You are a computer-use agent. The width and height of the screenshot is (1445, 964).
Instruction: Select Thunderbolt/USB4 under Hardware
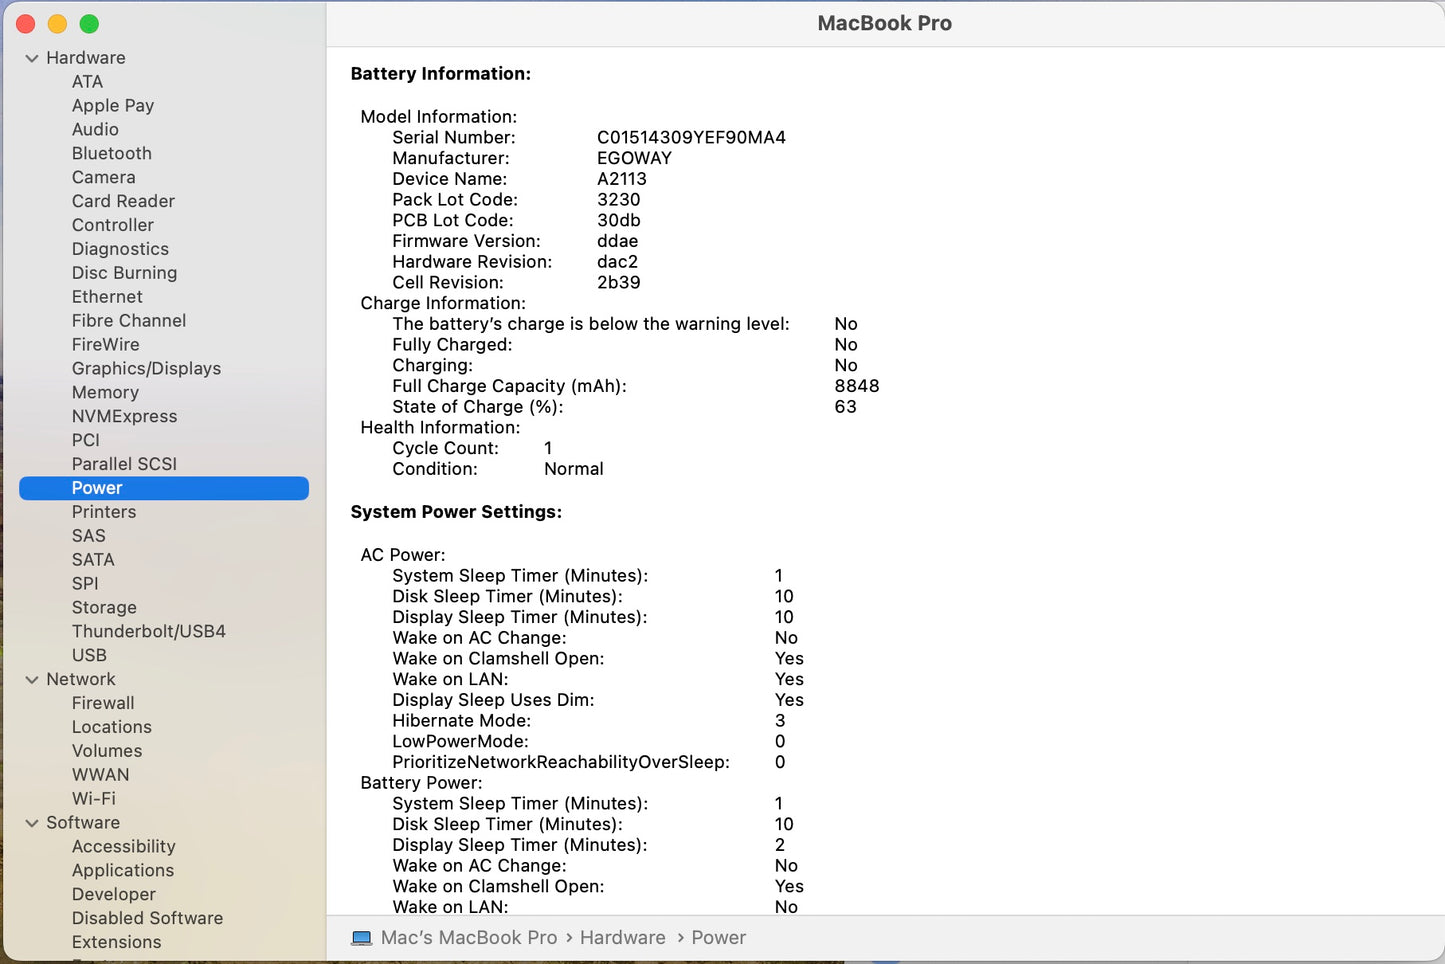click(148, 631)
